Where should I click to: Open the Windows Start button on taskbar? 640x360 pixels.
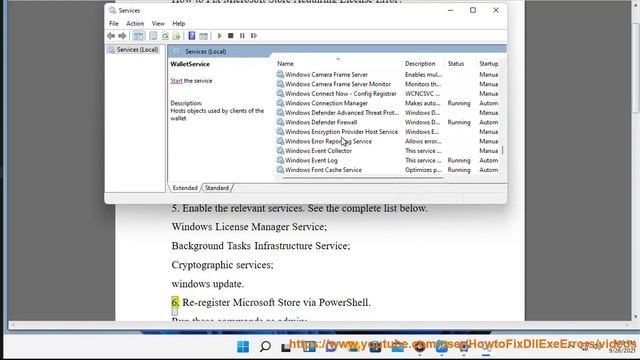point(243,347)
